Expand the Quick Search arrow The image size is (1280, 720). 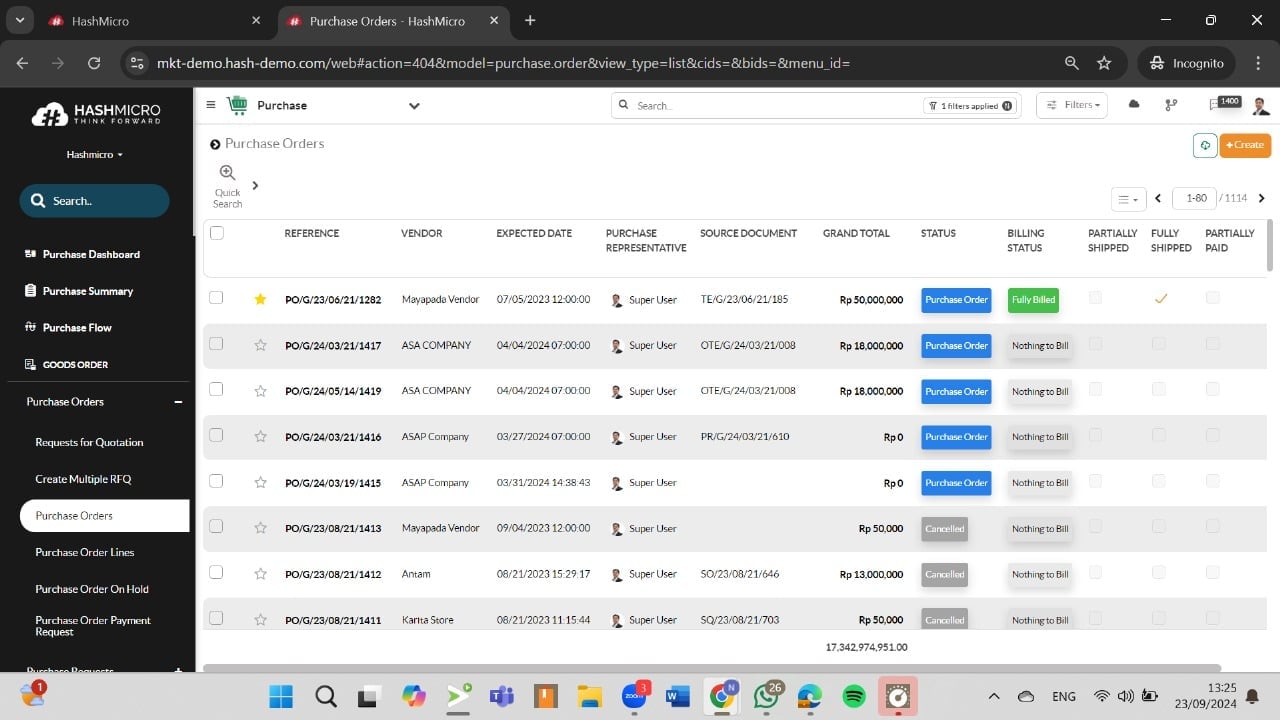255,185
